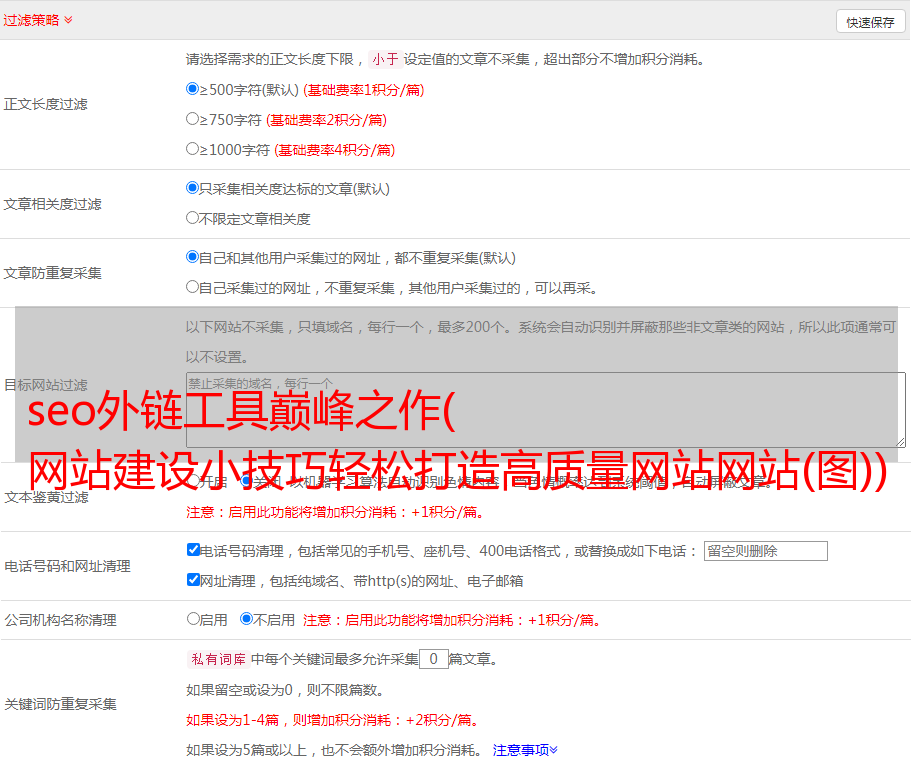Click the 私有词库 tag label
The image size is (912, 768).
tap(216, 659)
